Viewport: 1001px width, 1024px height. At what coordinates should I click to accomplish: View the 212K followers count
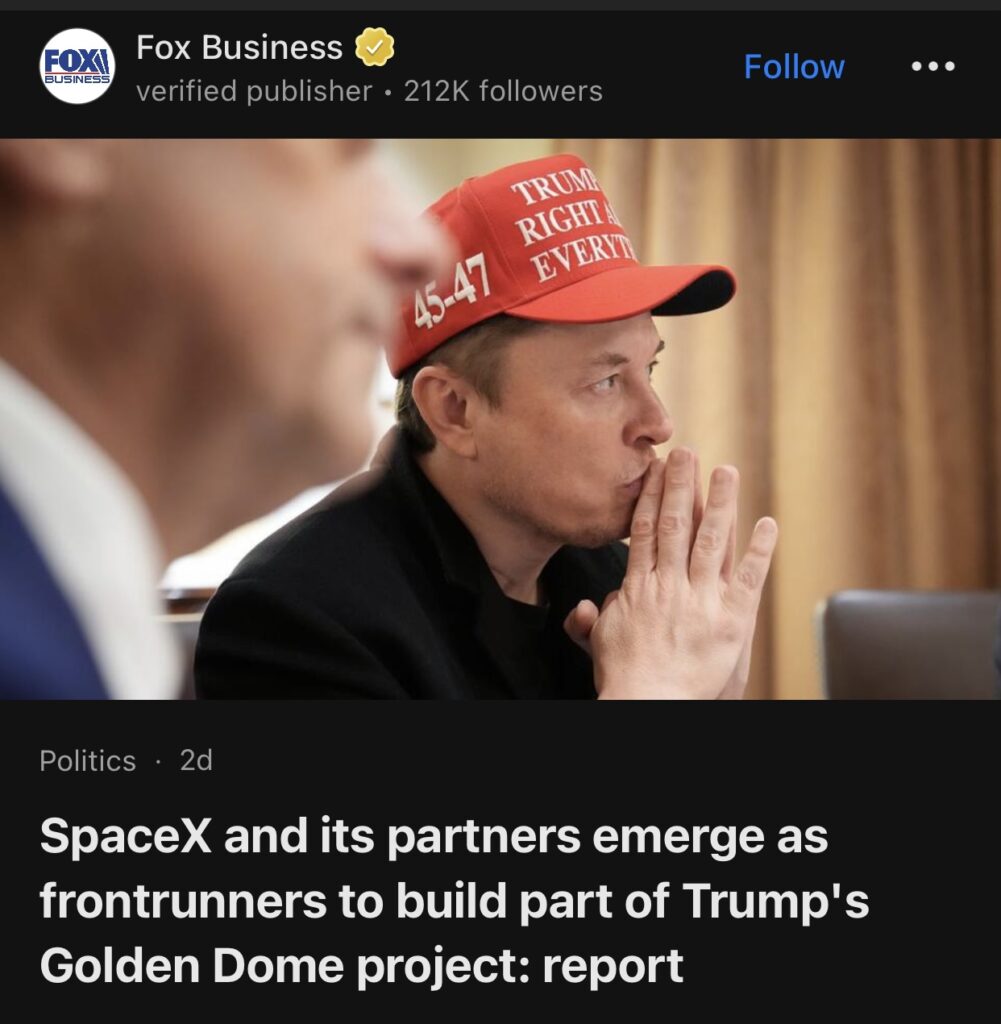(503, 91)
